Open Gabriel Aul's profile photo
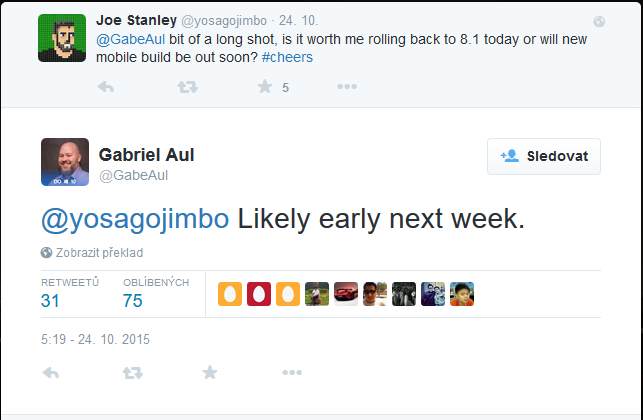Screen dimensions: 643x420 point(65,162)
